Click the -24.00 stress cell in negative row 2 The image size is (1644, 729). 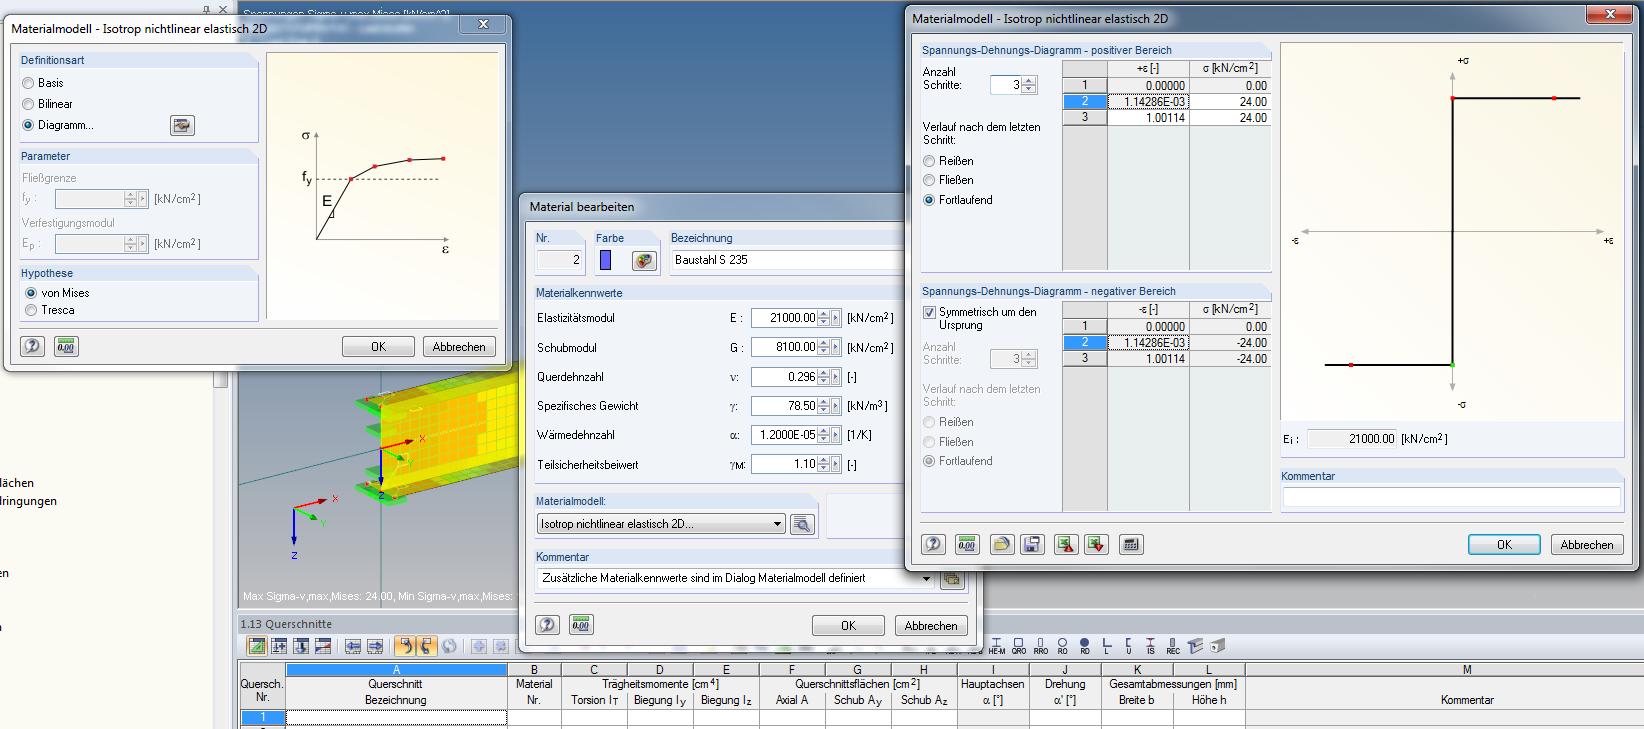point(1230,343)
